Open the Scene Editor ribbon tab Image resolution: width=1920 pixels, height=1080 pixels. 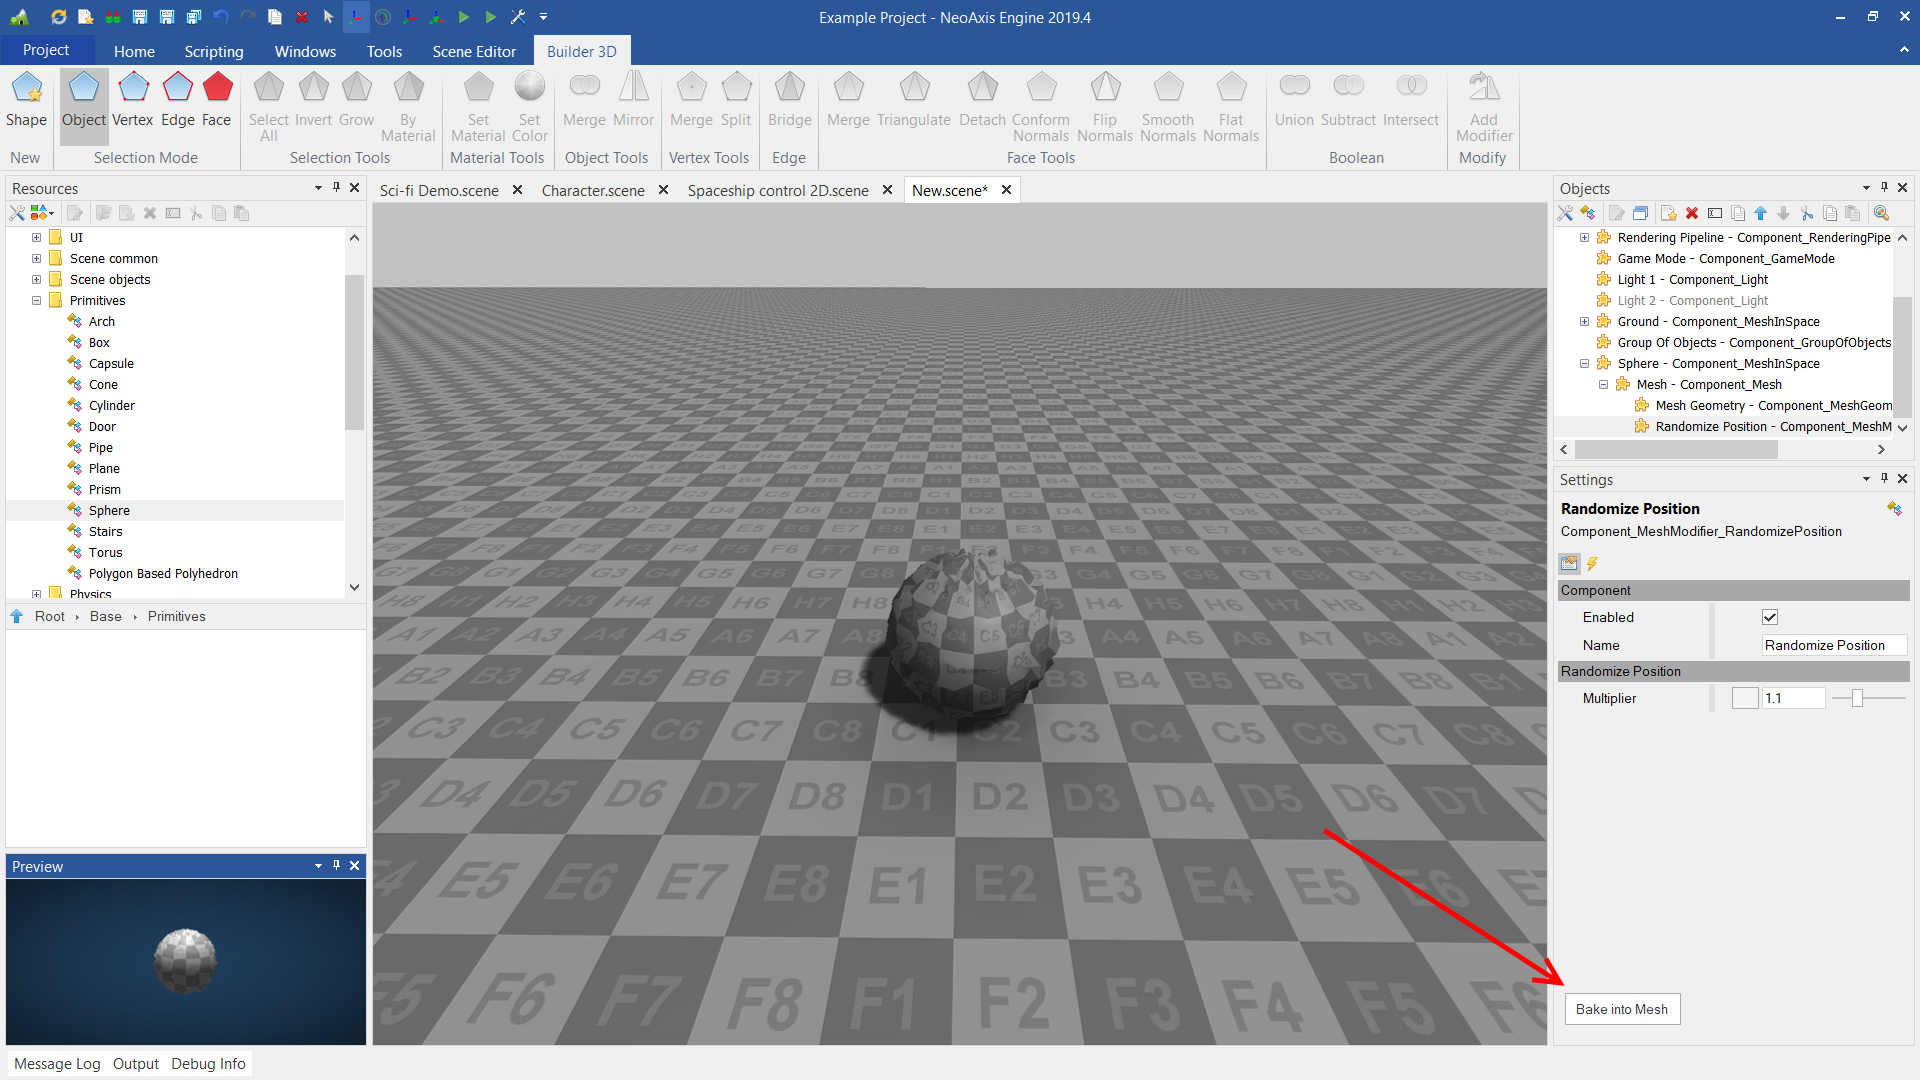click(474, 51)
